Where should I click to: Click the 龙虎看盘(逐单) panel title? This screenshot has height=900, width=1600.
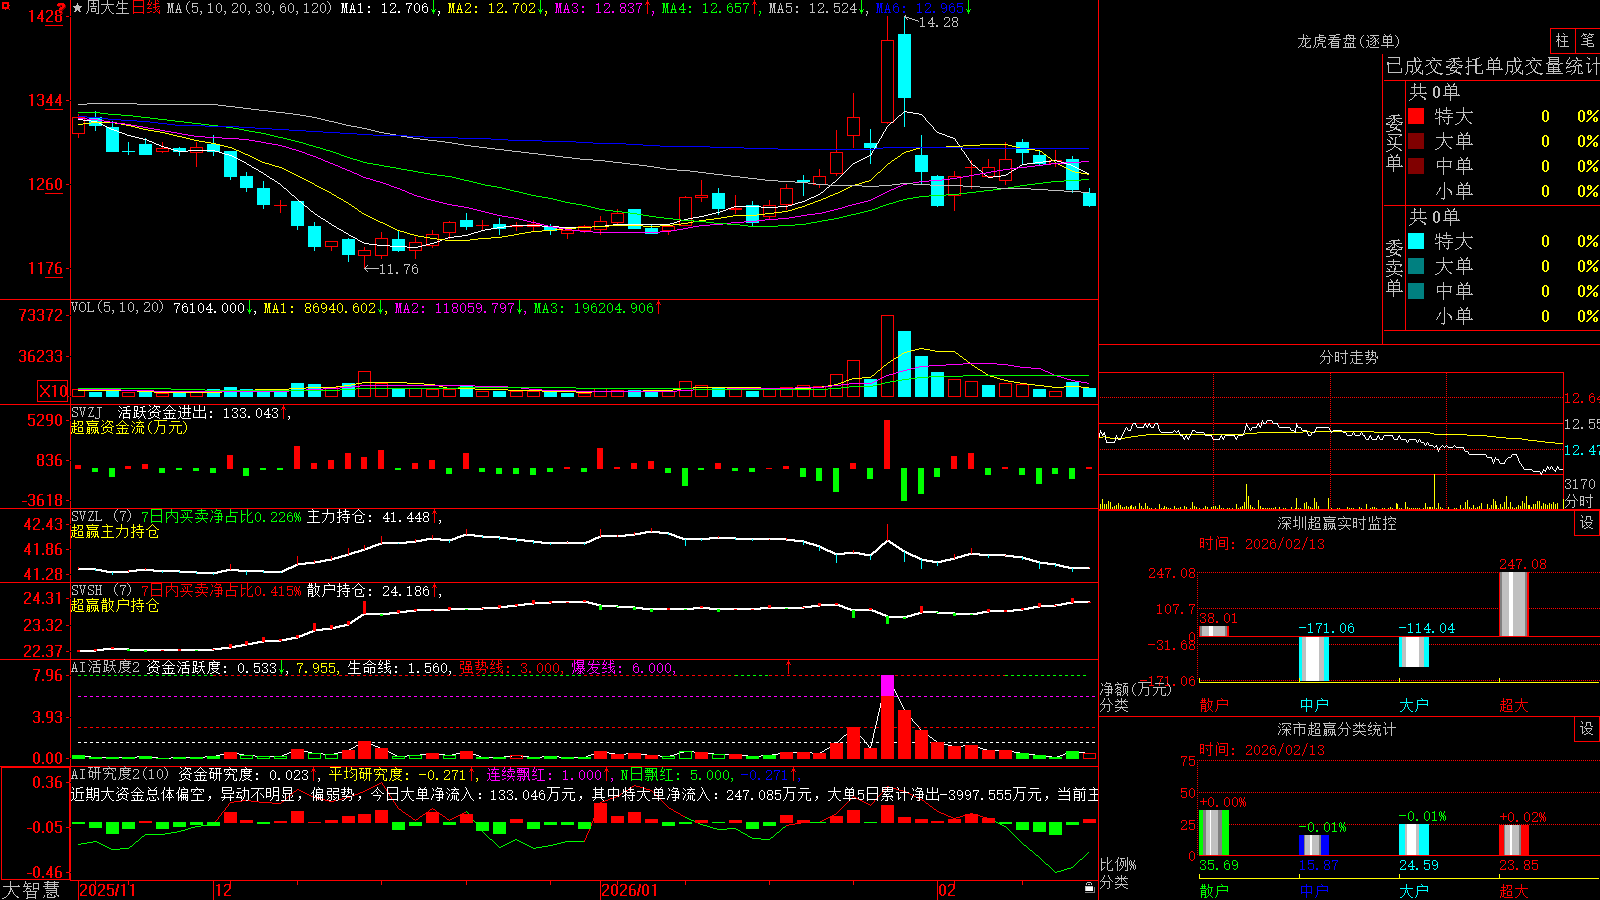pos(1348,41)
